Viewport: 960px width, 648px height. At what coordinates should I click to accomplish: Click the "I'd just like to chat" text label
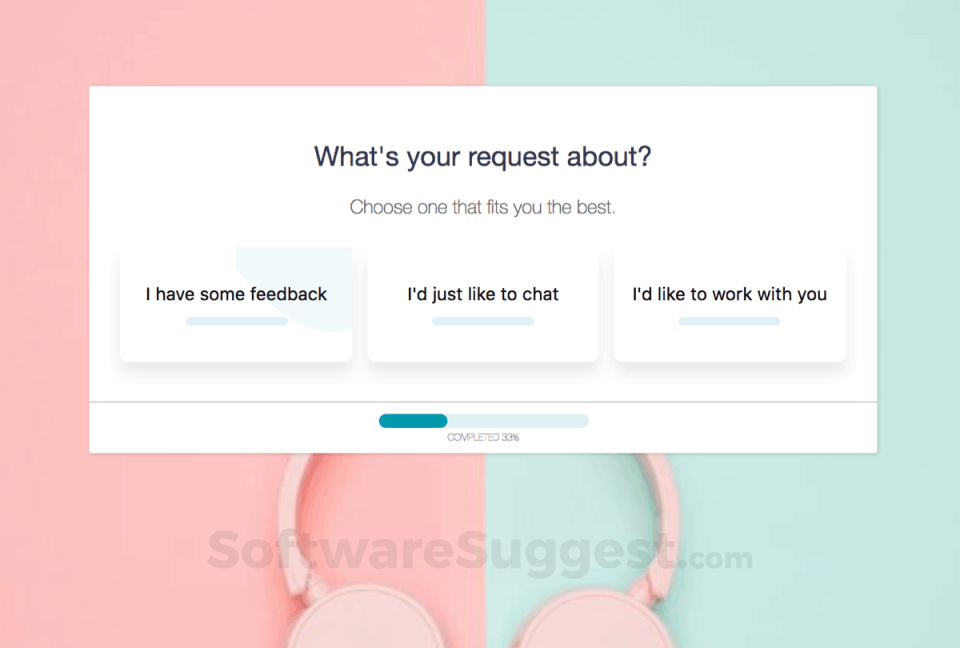tap(483, 294)
